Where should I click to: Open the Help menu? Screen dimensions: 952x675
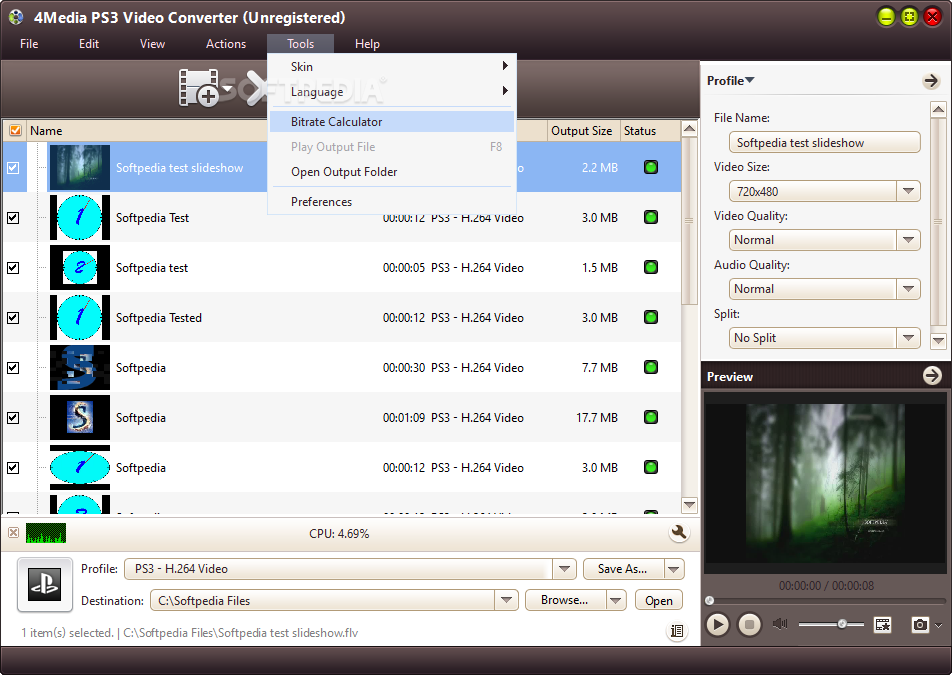(367, 44)
